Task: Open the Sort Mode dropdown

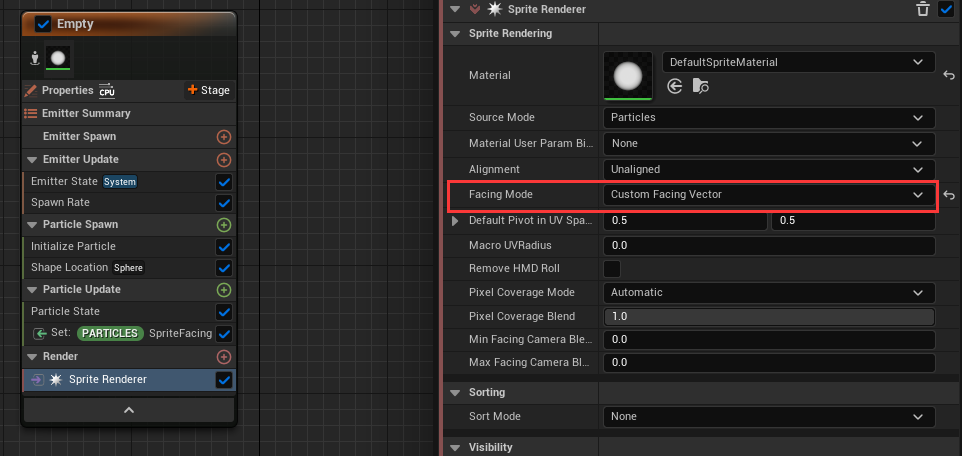Action: coord(768,416)
